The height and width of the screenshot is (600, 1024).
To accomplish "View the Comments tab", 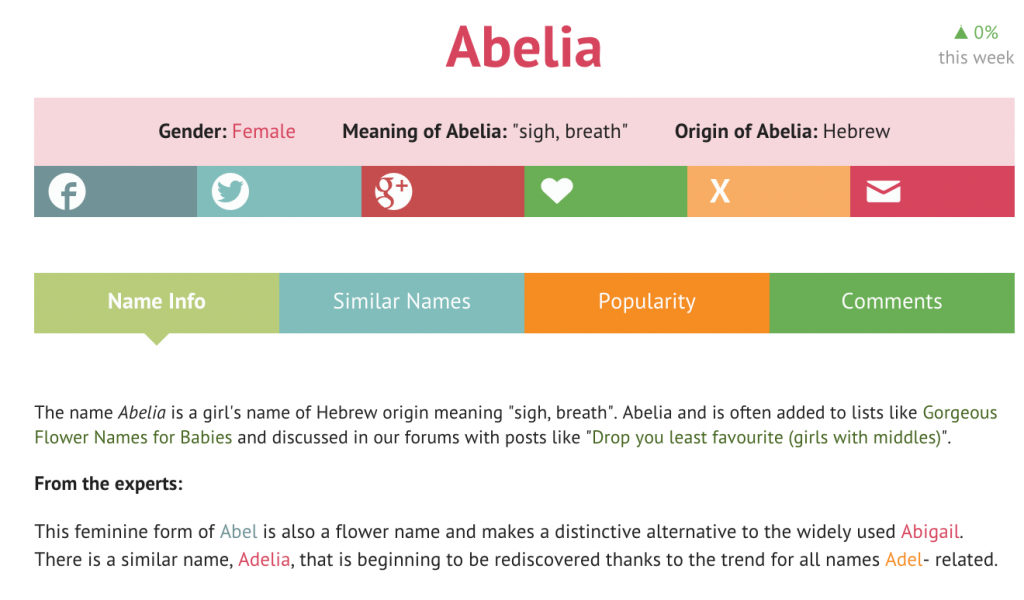I will [892, 303].
